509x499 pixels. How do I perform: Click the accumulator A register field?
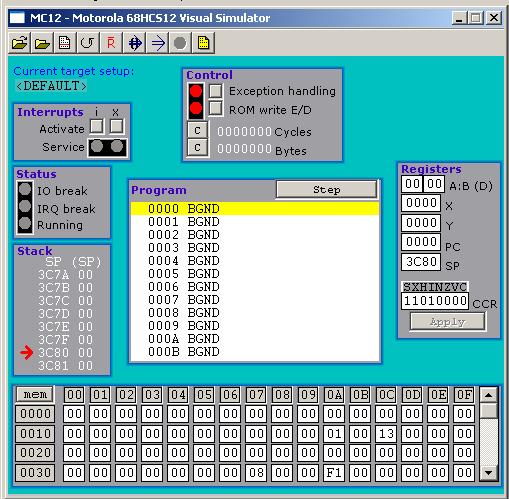(412, 184)
